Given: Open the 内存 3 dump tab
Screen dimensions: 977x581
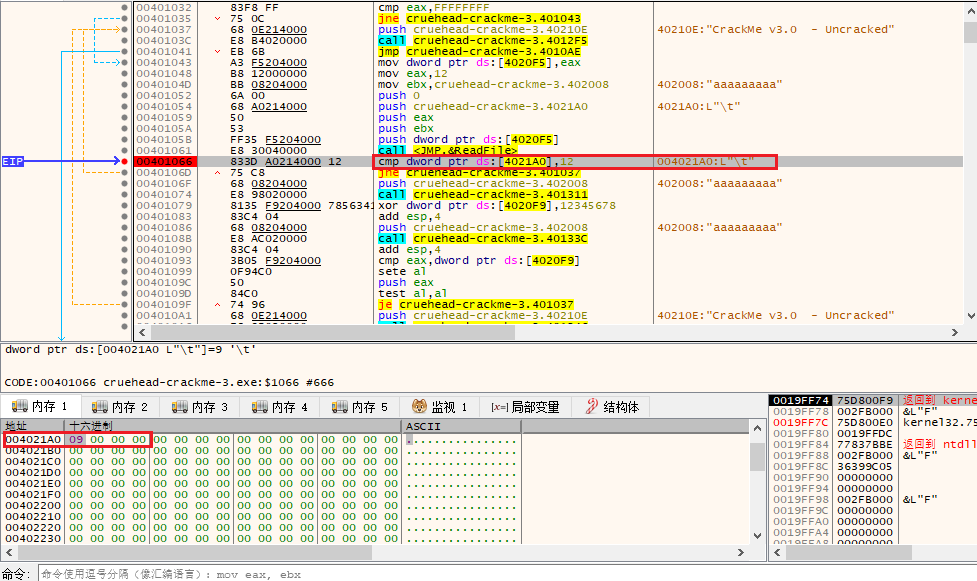Looking at the screenshot, I should click(200, 407).
